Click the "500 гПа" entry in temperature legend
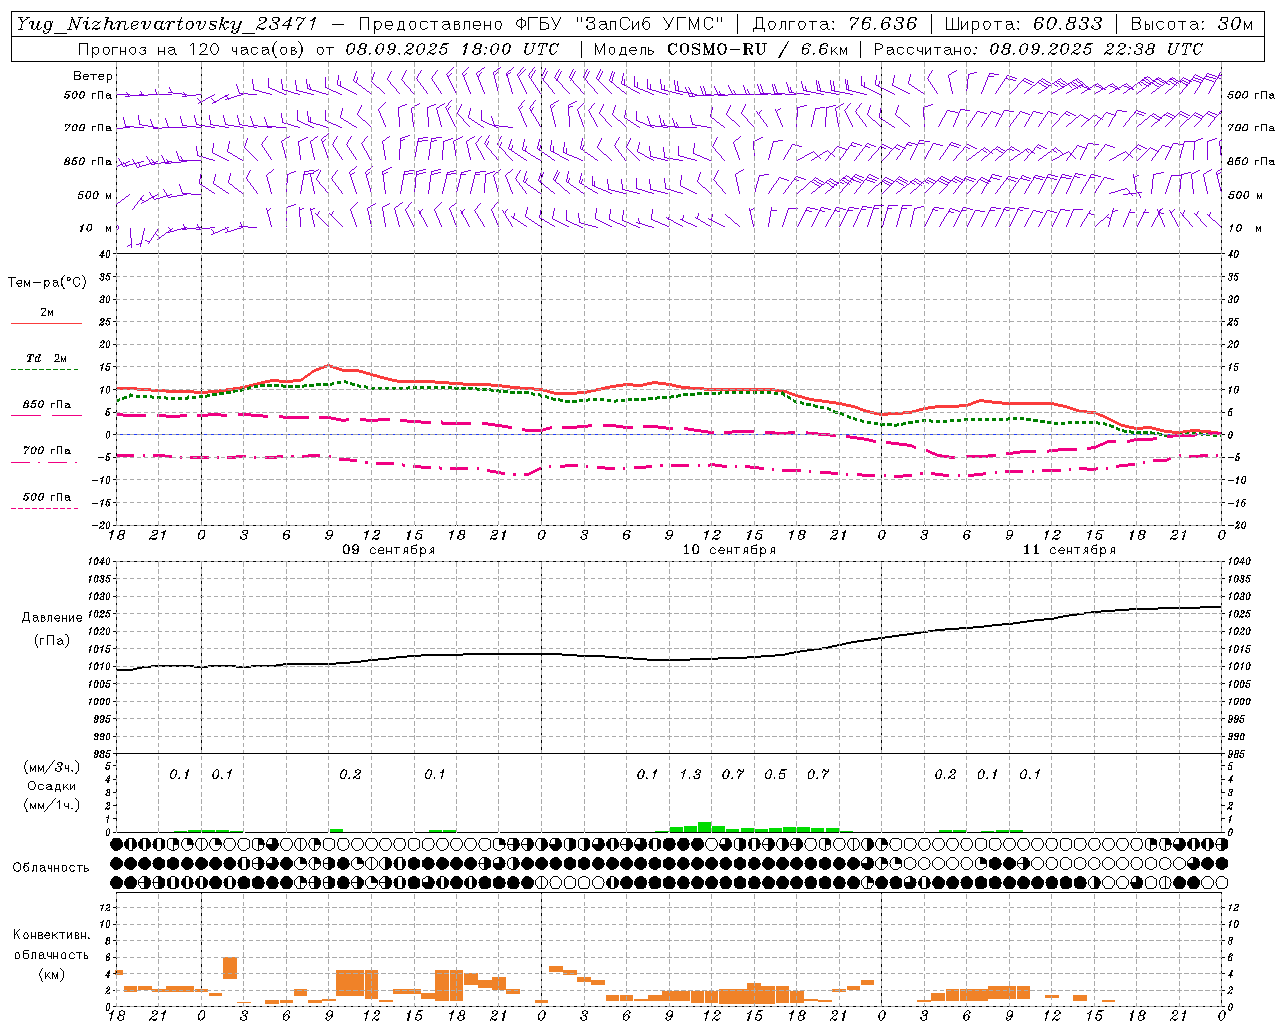The width and height of the screenshot is (1280, 1024). pyautogui.click(x=47, y=497)
